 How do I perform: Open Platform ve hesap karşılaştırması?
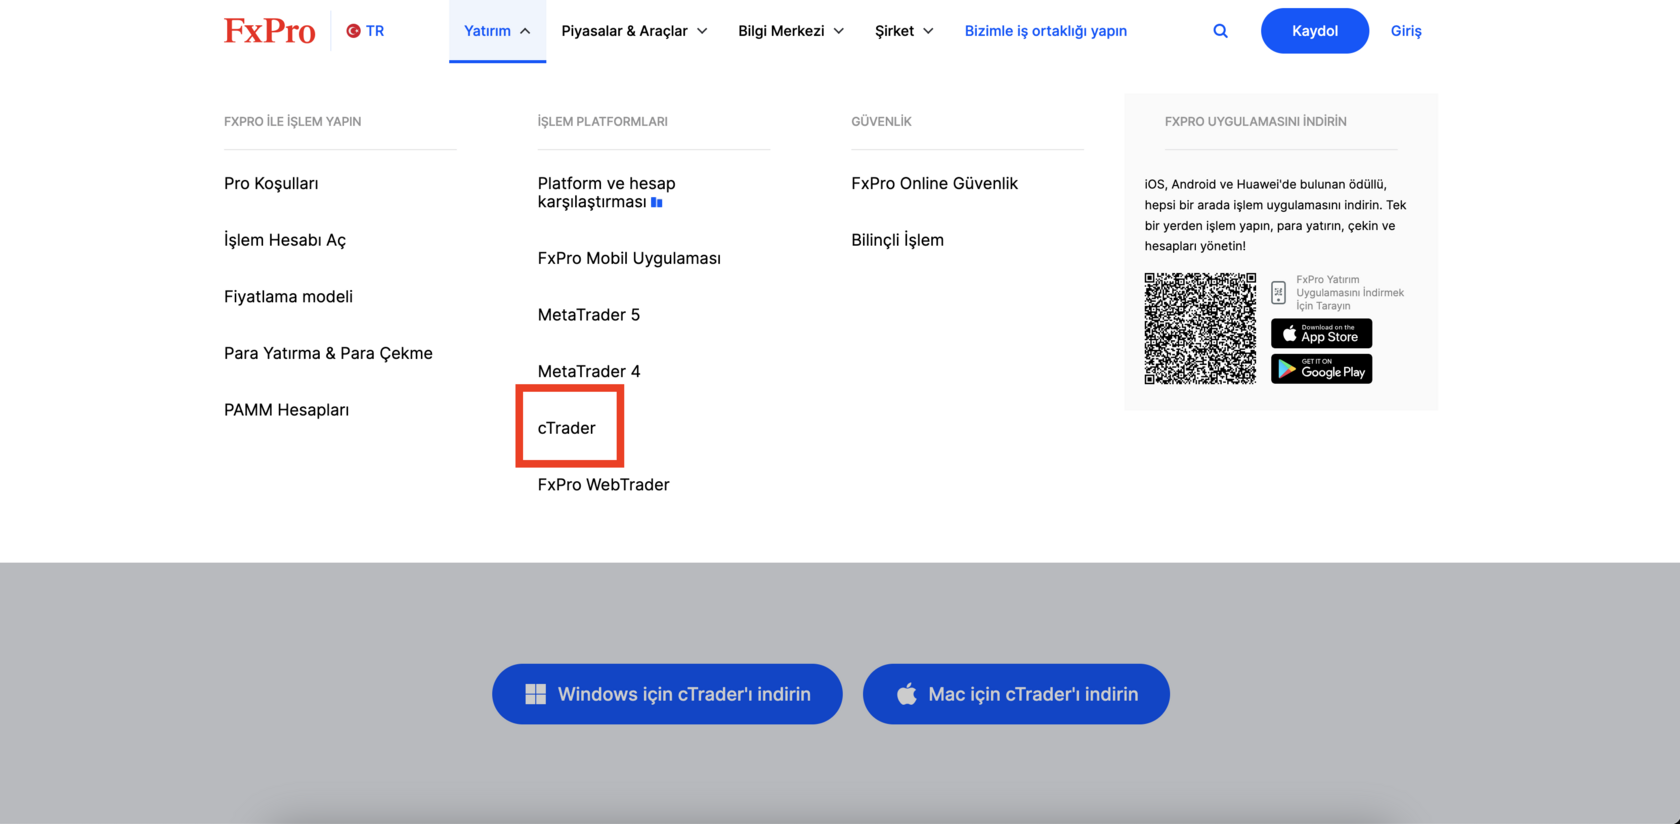coord(607,192)
